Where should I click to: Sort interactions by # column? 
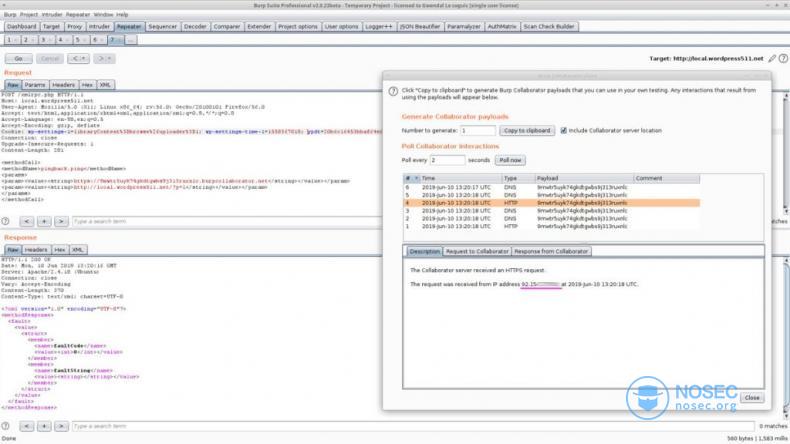pos(412,178)
